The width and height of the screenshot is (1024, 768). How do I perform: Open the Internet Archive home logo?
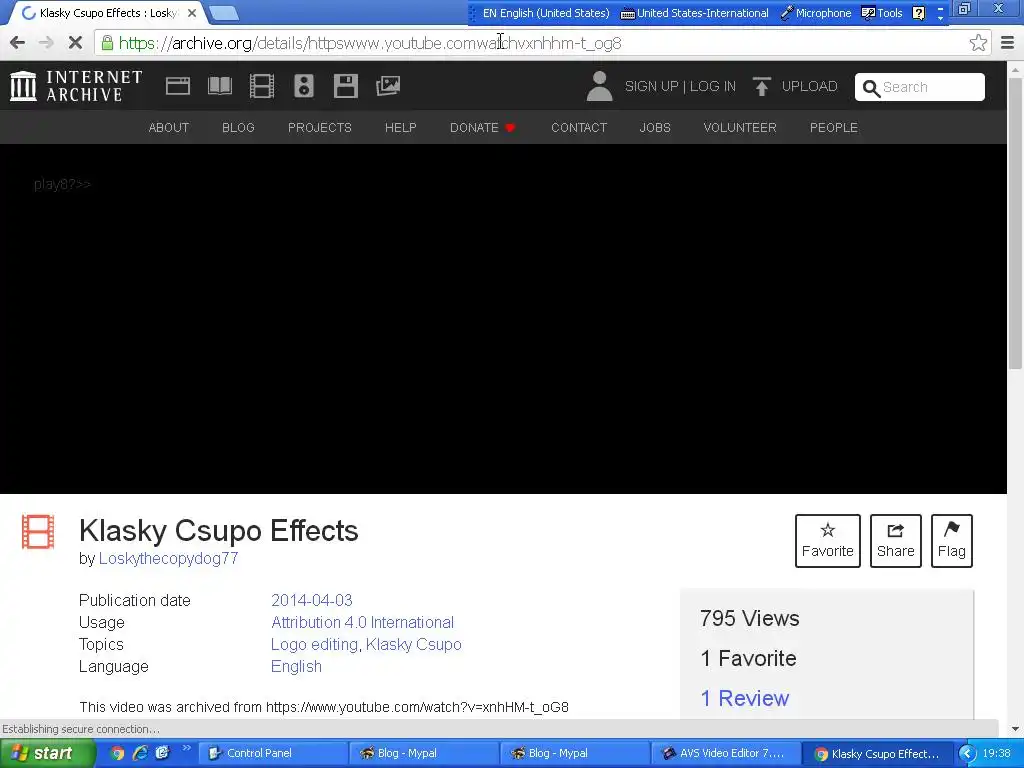[x=76, y=86]
